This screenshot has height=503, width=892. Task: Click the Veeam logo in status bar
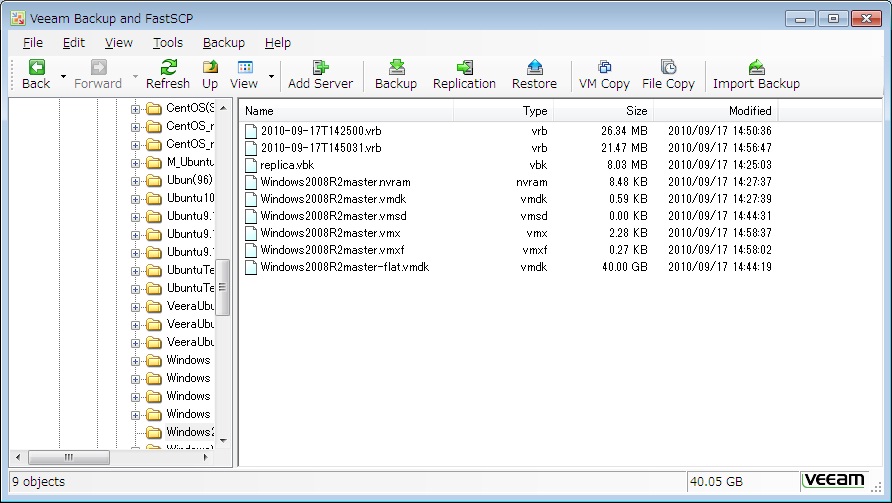pyautogui.click(x=834, y=481)
